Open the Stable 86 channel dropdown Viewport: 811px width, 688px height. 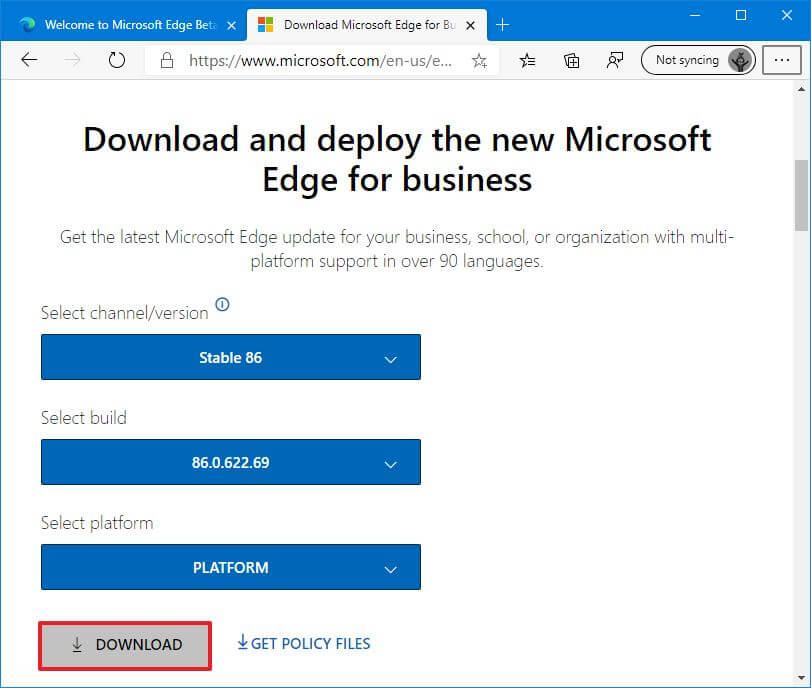(x=230, y=358)
